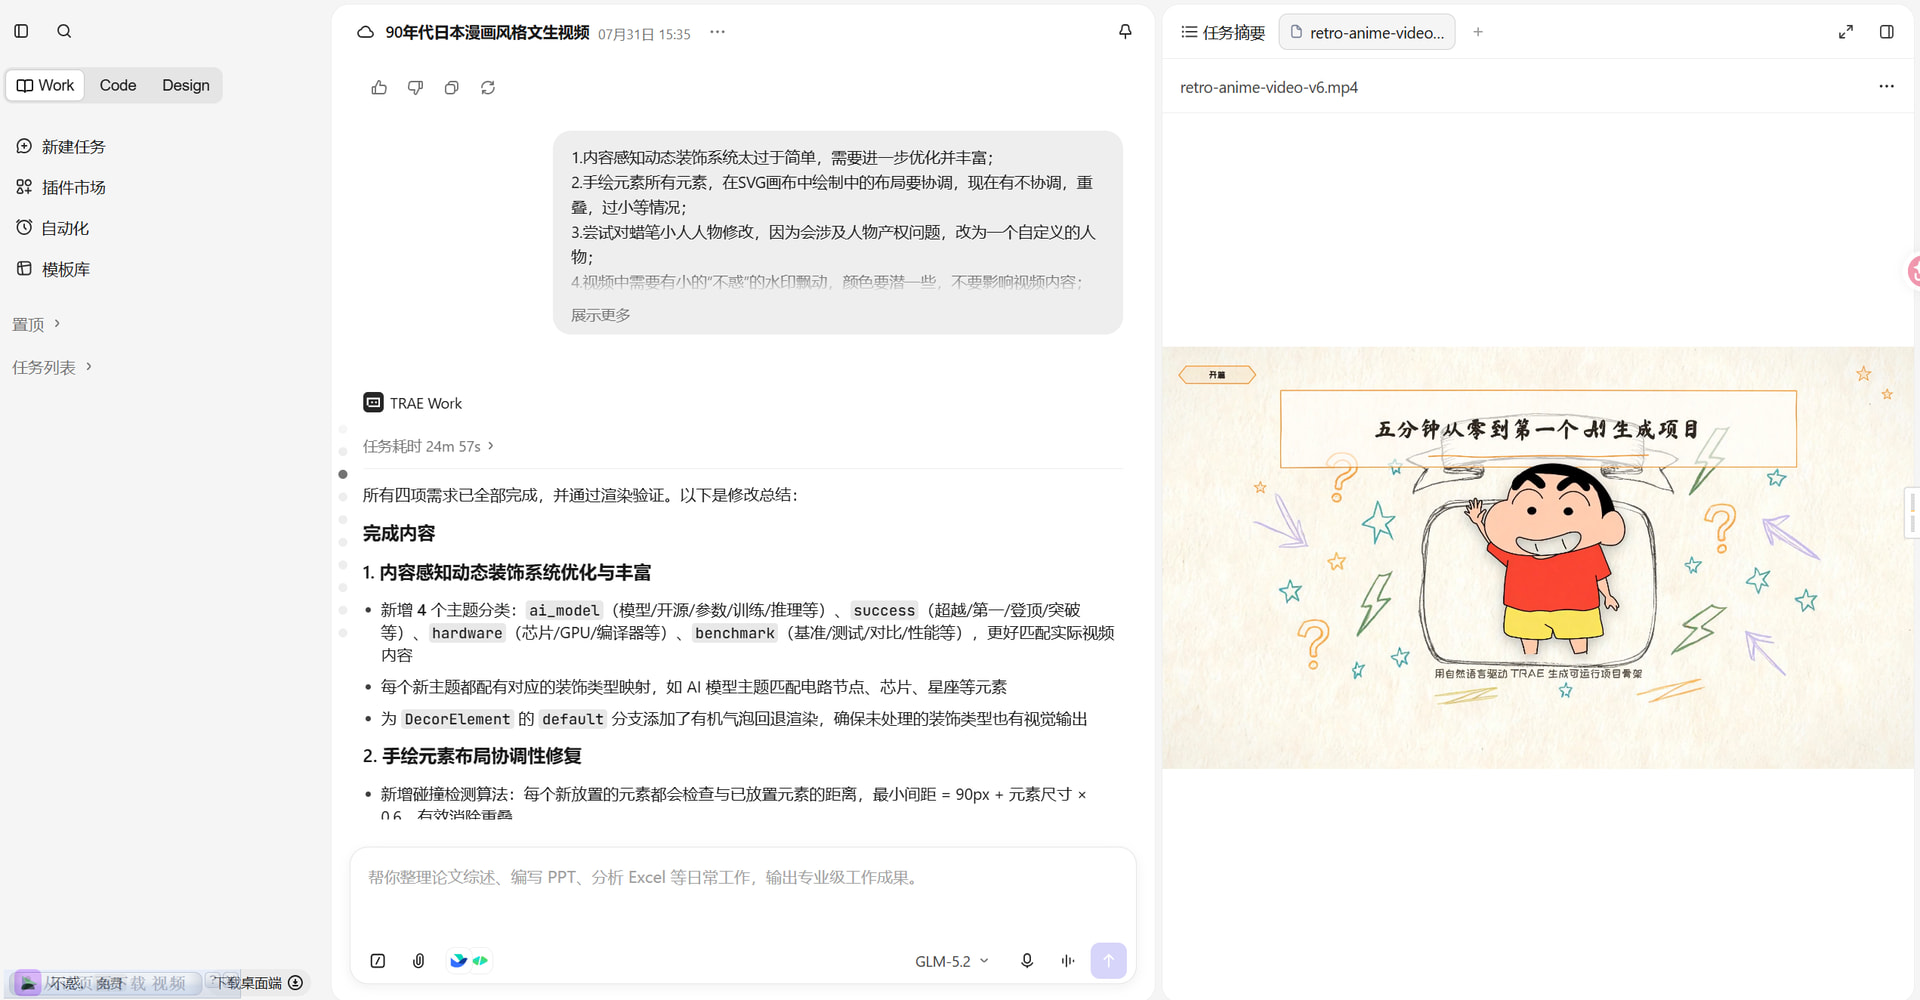The image size is (1920, 1000).
Task: Create a new task via 新建任务
Action: 61,146
